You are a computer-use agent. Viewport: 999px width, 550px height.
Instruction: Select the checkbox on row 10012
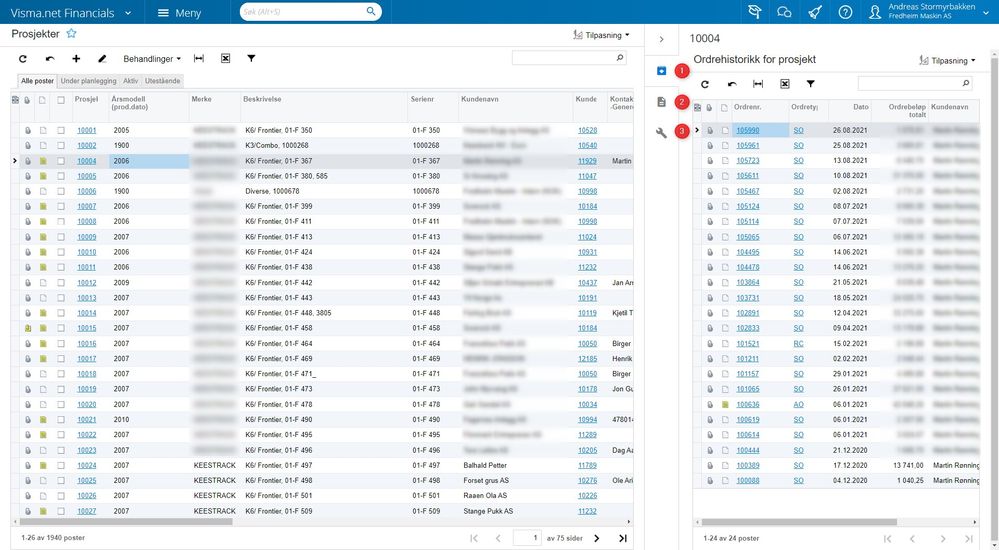(x=61, y=283)
